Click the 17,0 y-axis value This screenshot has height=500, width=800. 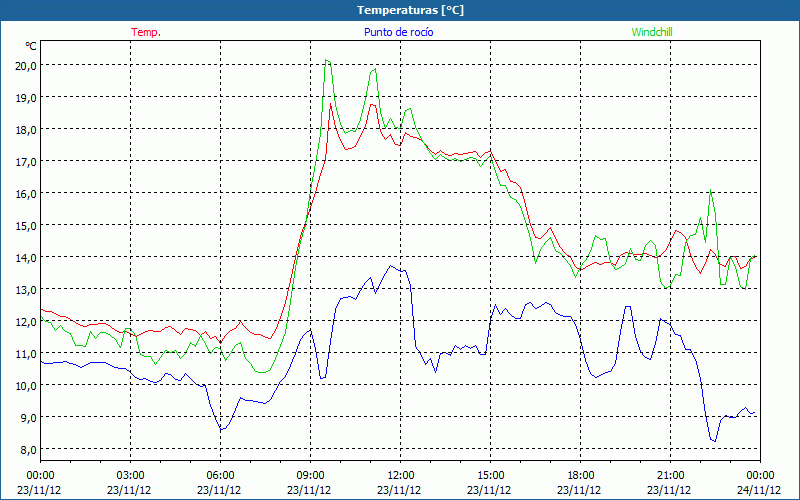click(x=25, y=161)
